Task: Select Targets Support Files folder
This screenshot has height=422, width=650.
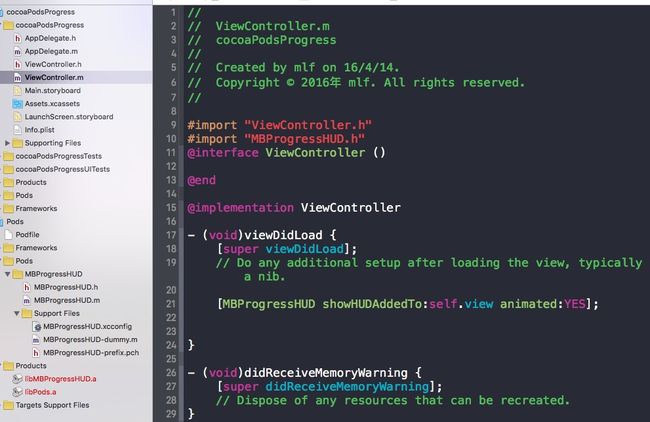Action: tap(52, 405)
